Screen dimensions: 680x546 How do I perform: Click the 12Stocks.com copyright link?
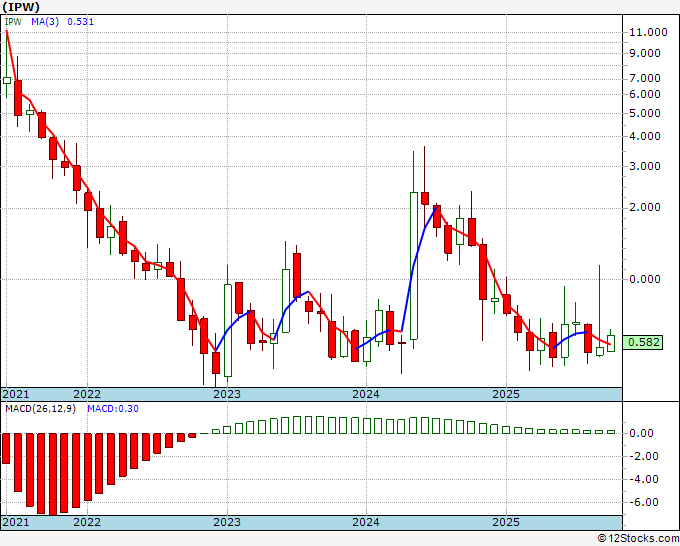(638, 539)
